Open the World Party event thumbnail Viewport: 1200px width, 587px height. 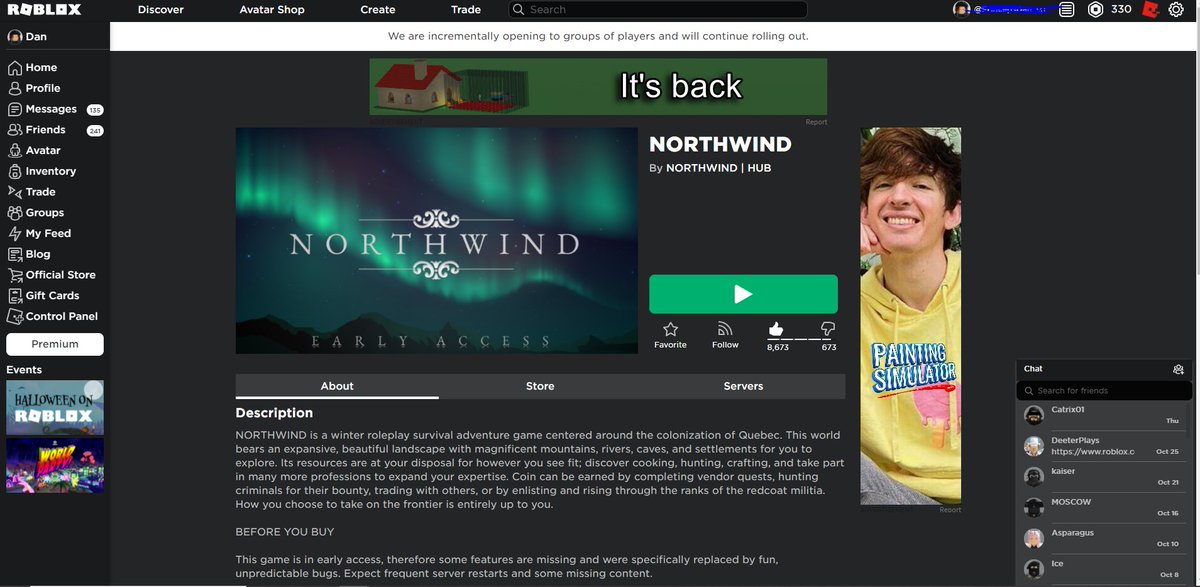pos(55,465)
